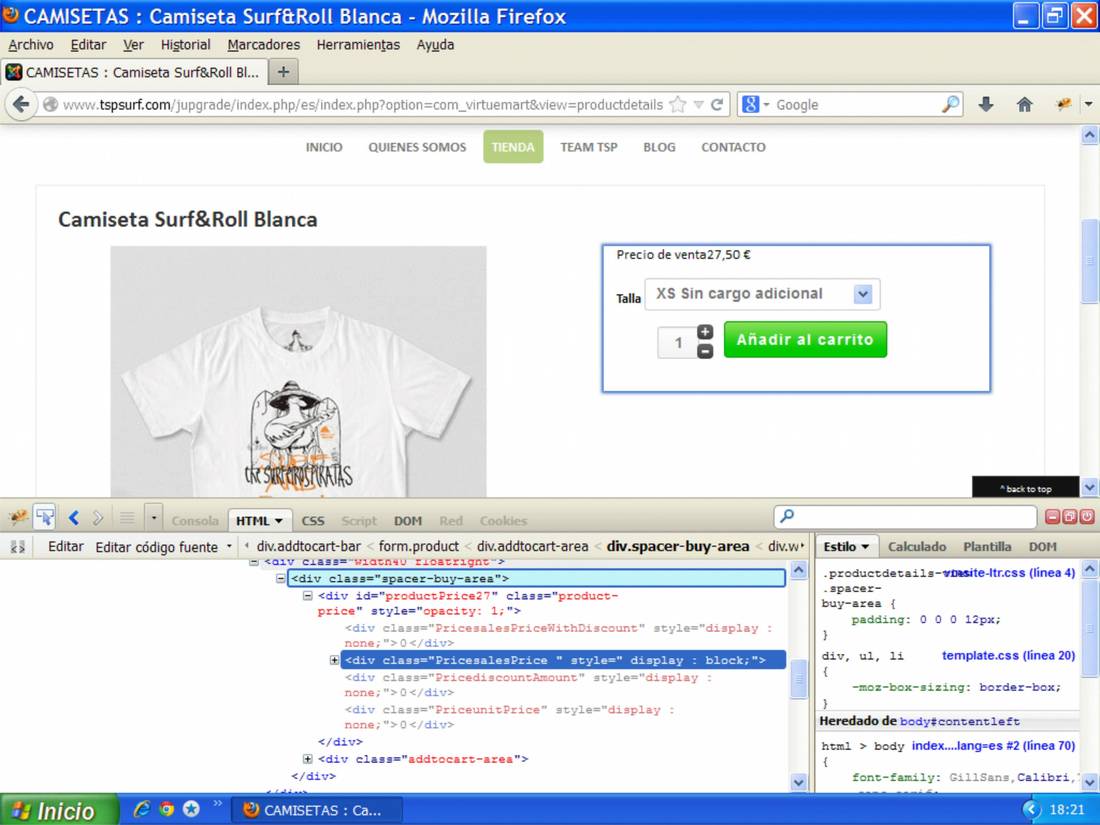Viewport: 1100px width, 825px height.
Task: Select form.product in breadcrumb path
Action: pos(419,546)
